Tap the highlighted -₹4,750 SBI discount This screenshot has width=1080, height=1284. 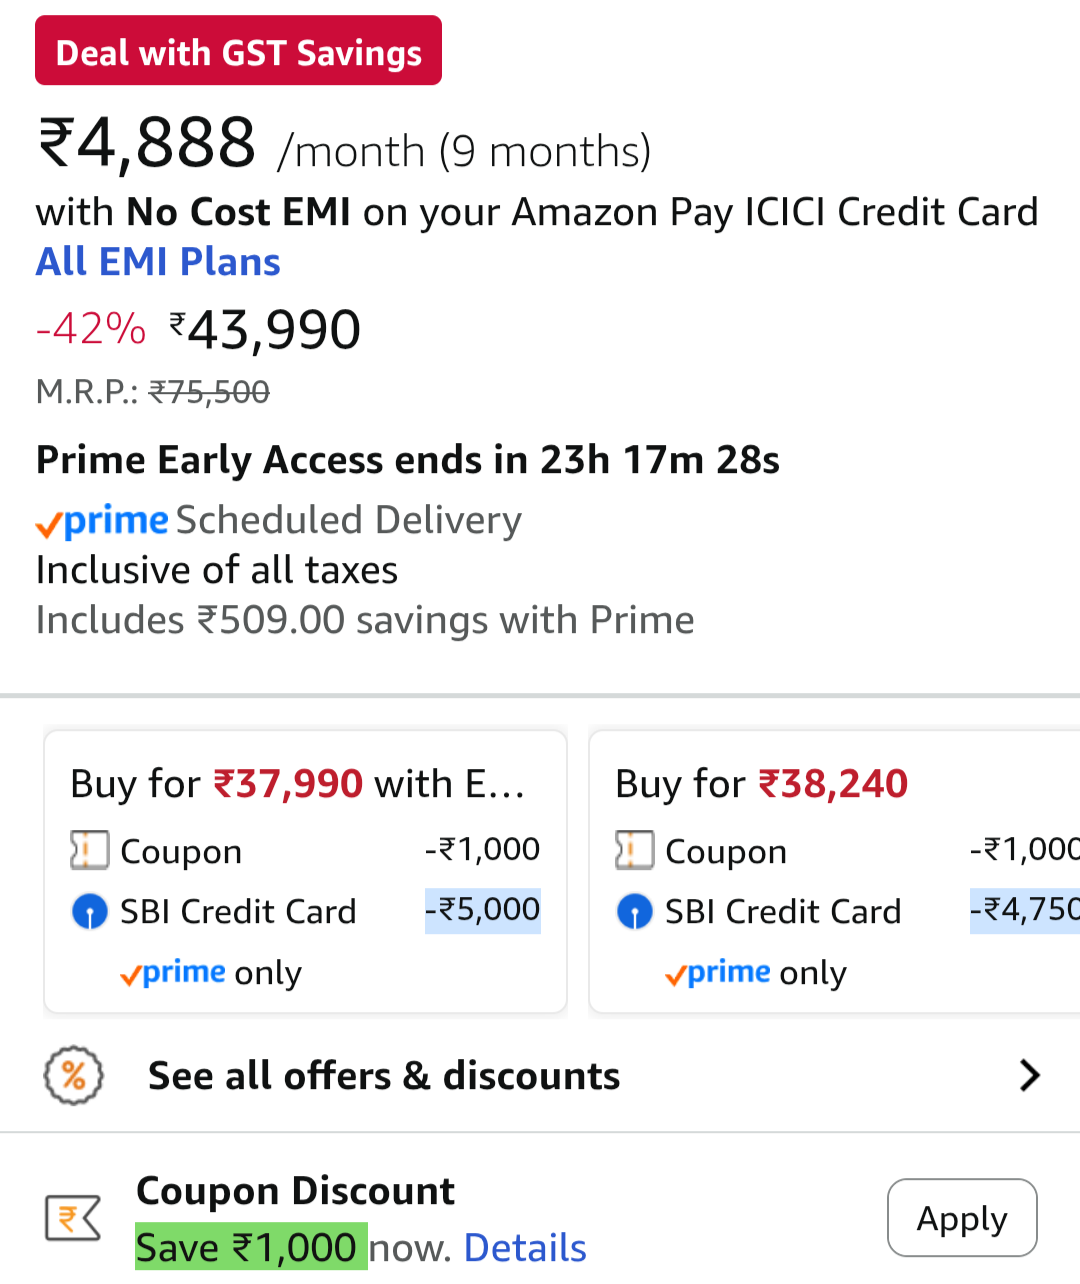tap(1024, 910)
